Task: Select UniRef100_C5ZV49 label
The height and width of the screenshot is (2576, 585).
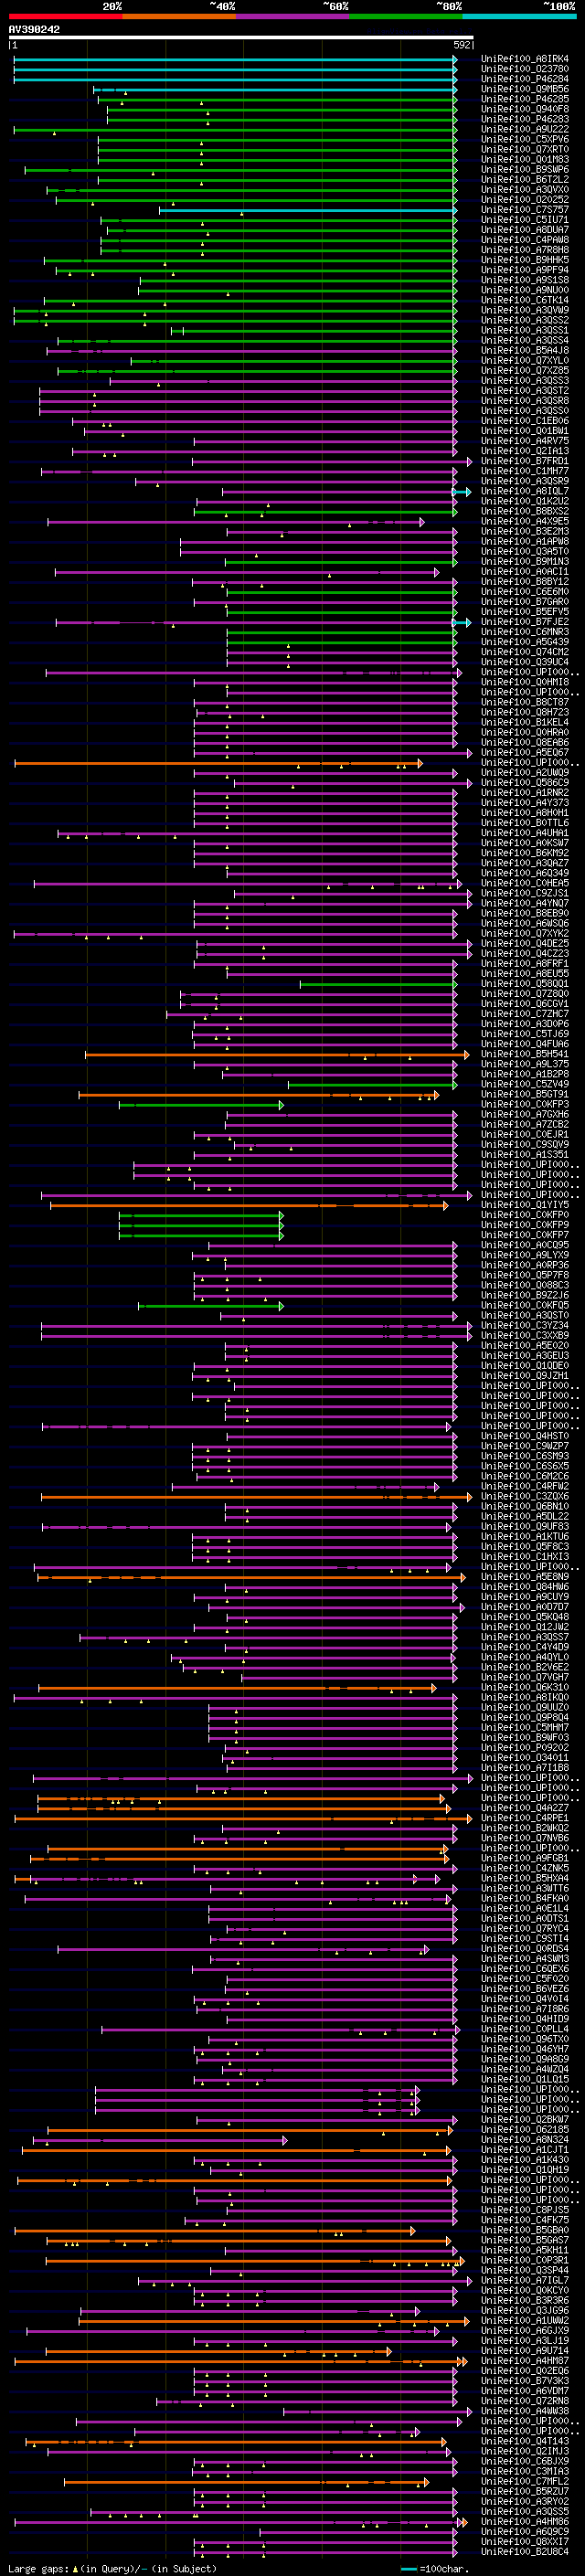Action: (525, 1084)
